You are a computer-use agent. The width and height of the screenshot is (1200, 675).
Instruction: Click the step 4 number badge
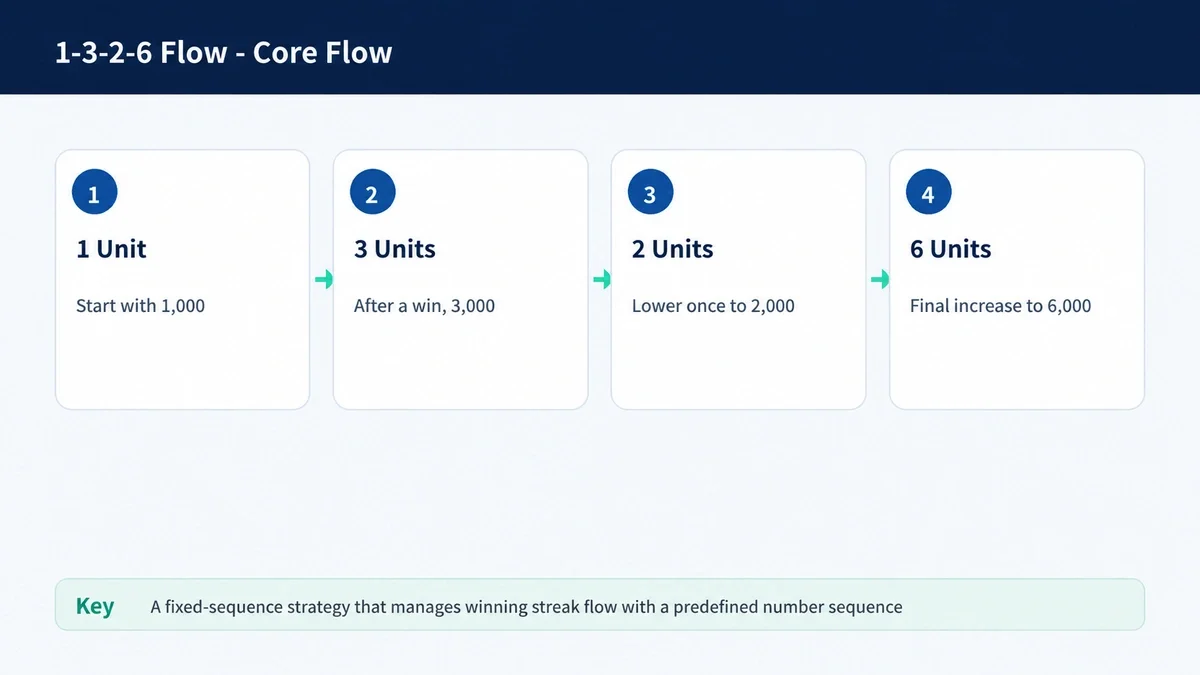click(928, 194)
